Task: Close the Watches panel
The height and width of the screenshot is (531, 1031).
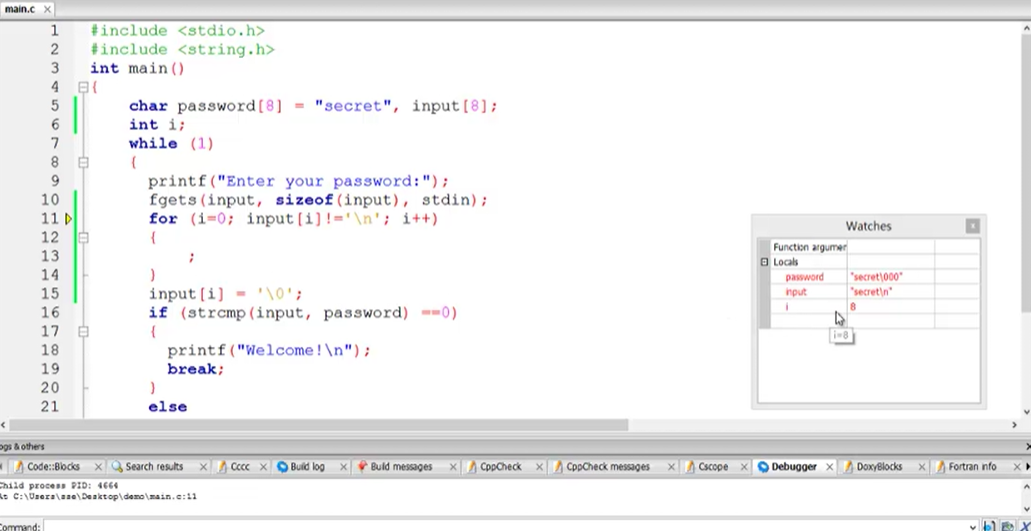Action: [x=972, y=226]
